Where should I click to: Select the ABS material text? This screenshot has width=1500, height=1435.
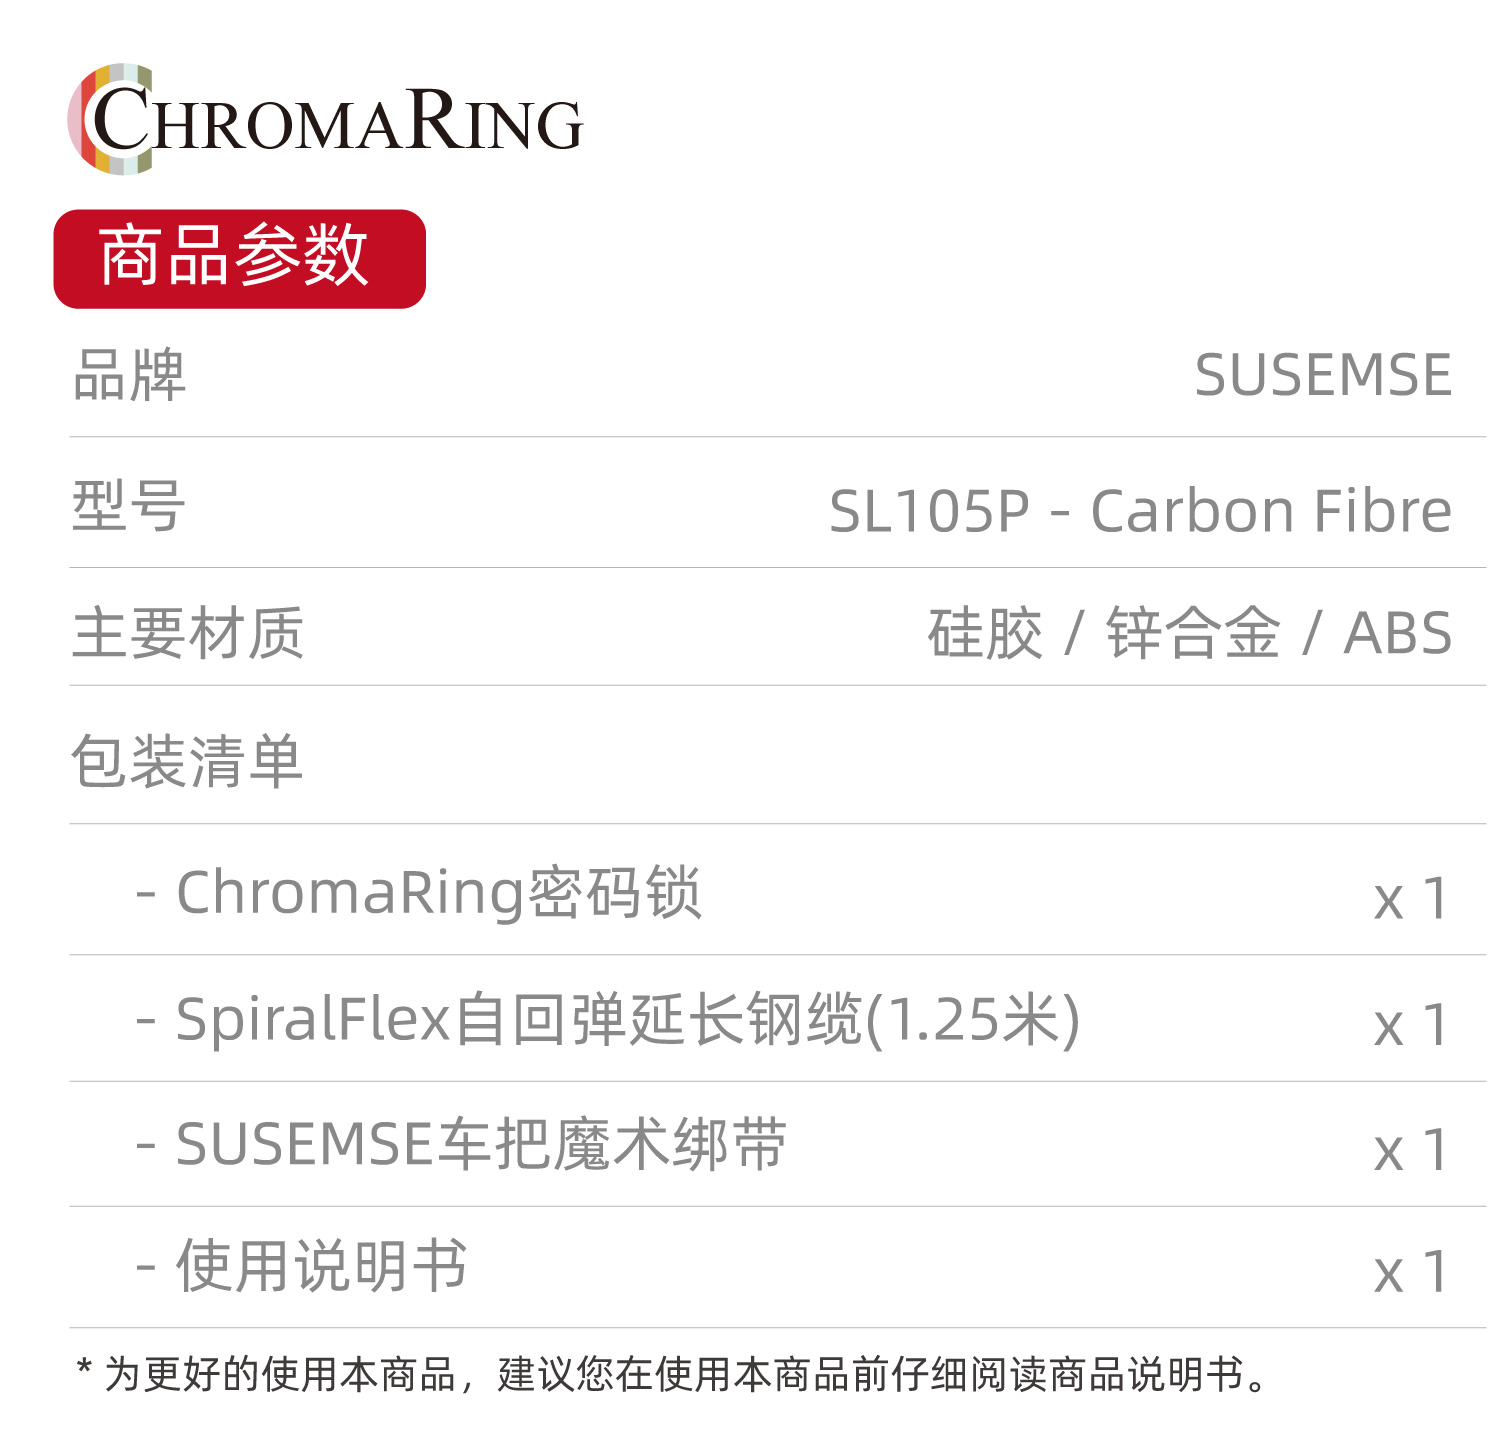(x=1398, y=634)
